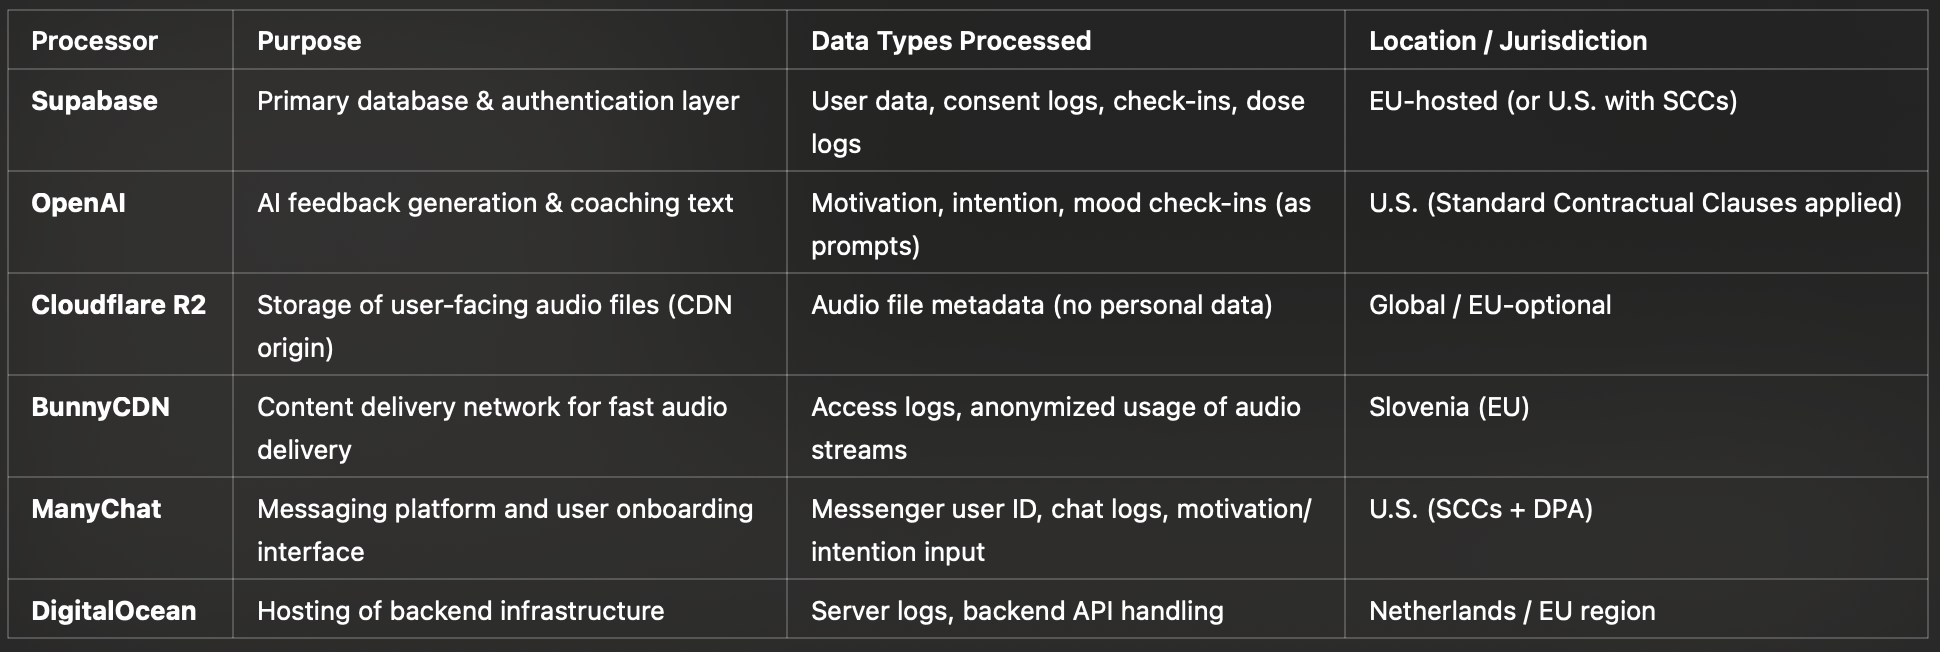
Task: Select the BunnyCDN processor cell
Action: (x=100, y=407)
